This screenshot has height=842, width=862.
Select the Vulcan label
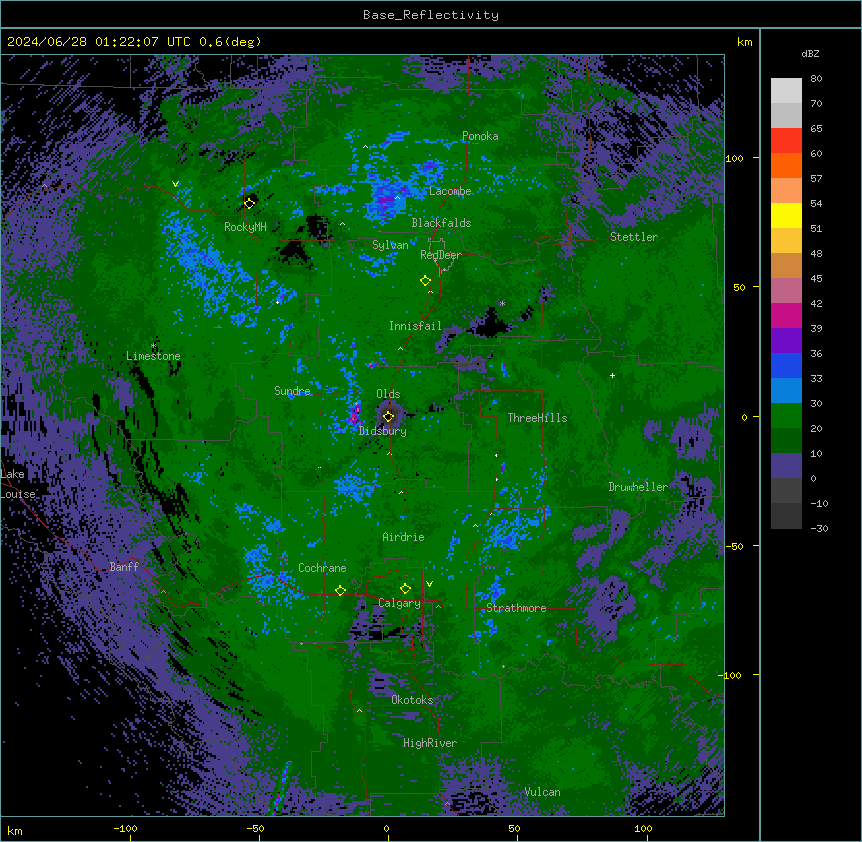pos(542,792)
